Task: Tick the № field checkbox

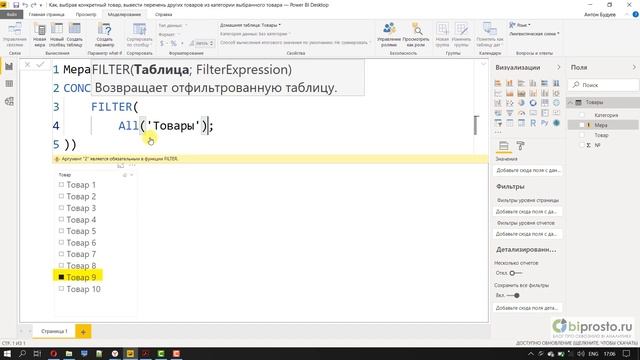Action: [582, 145]
